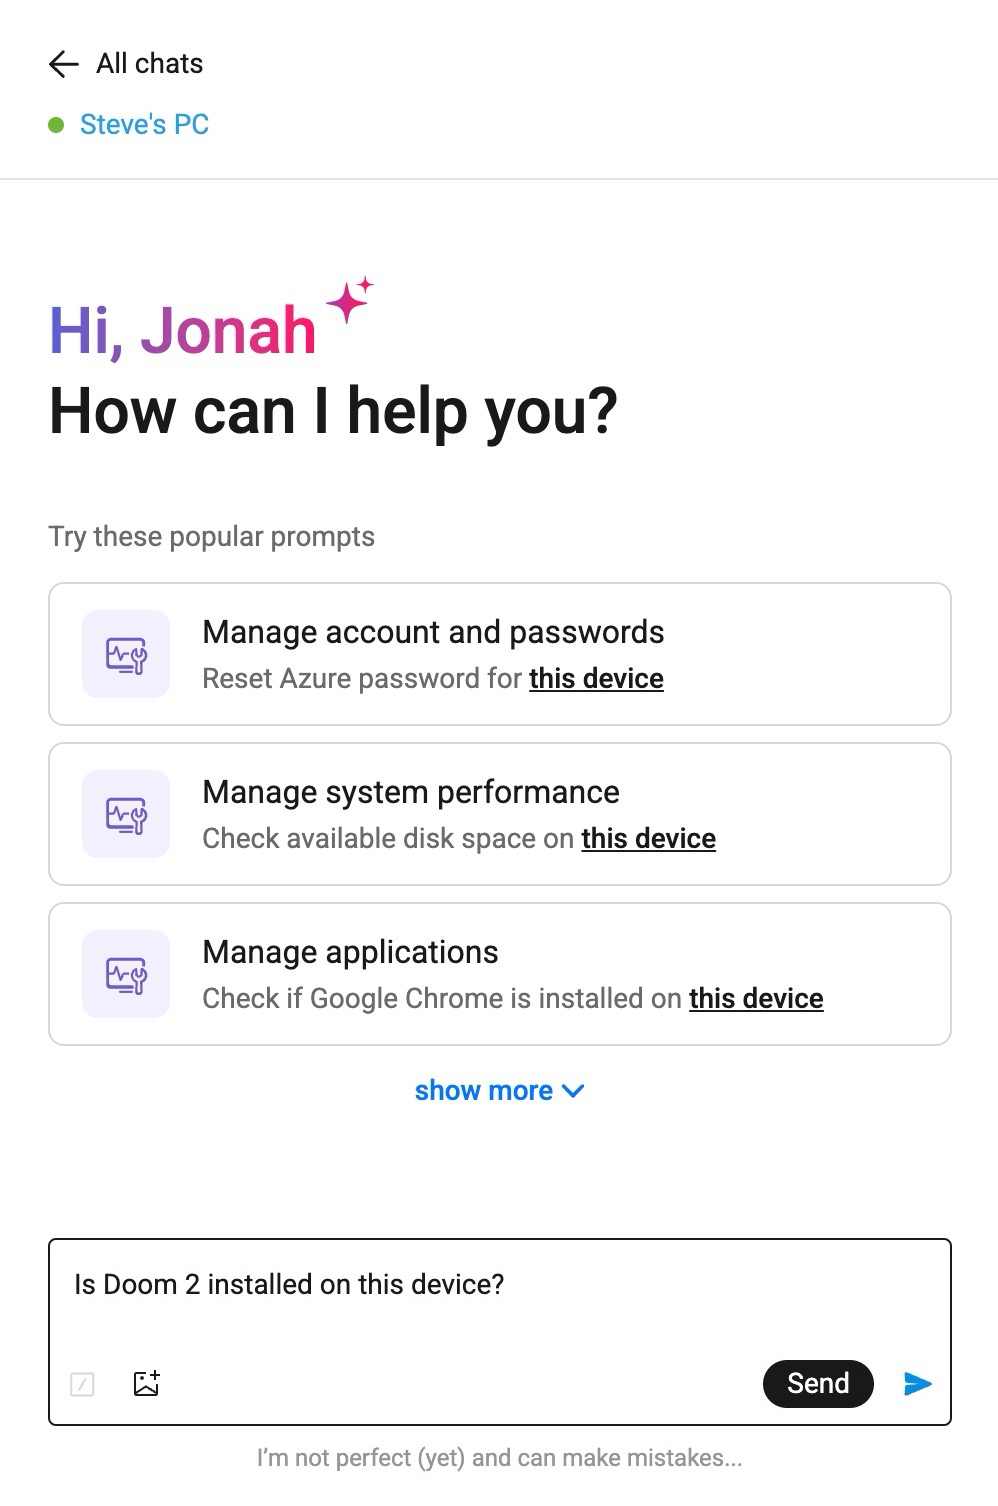Viewport: 998px width, 1506px height.
Task: Click the Manage applications card icon
Action: [x=126, y=975]
